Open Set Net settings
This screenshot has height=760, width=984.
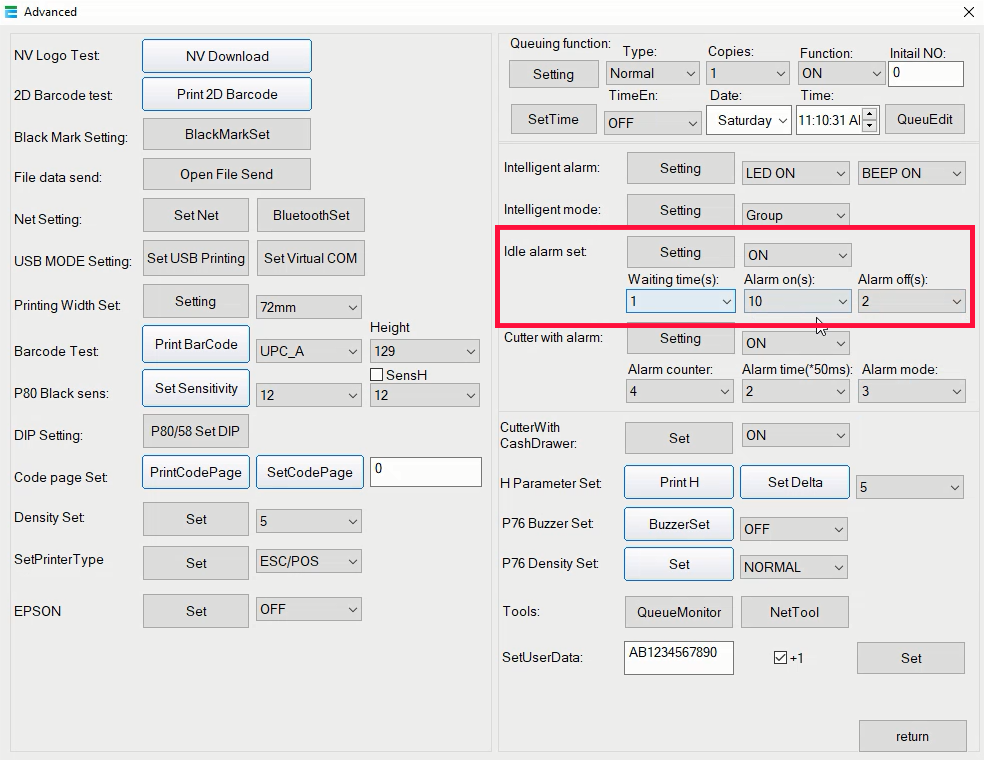click(196, 215)
